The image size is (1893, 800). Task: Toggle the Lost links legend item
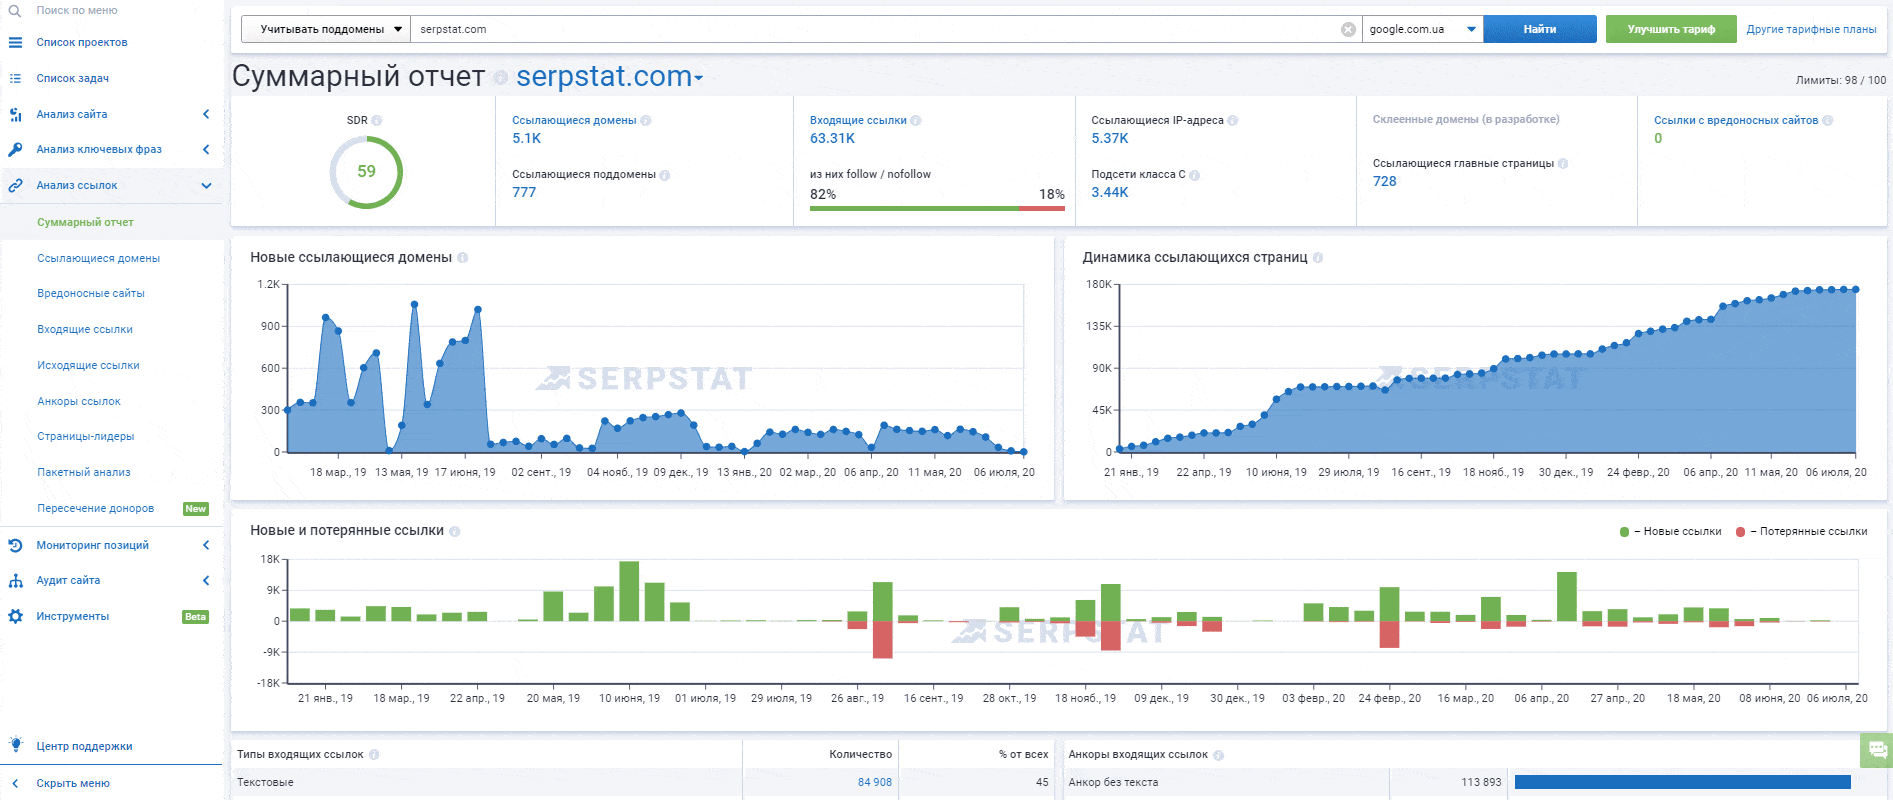(x=1802, y=532)
